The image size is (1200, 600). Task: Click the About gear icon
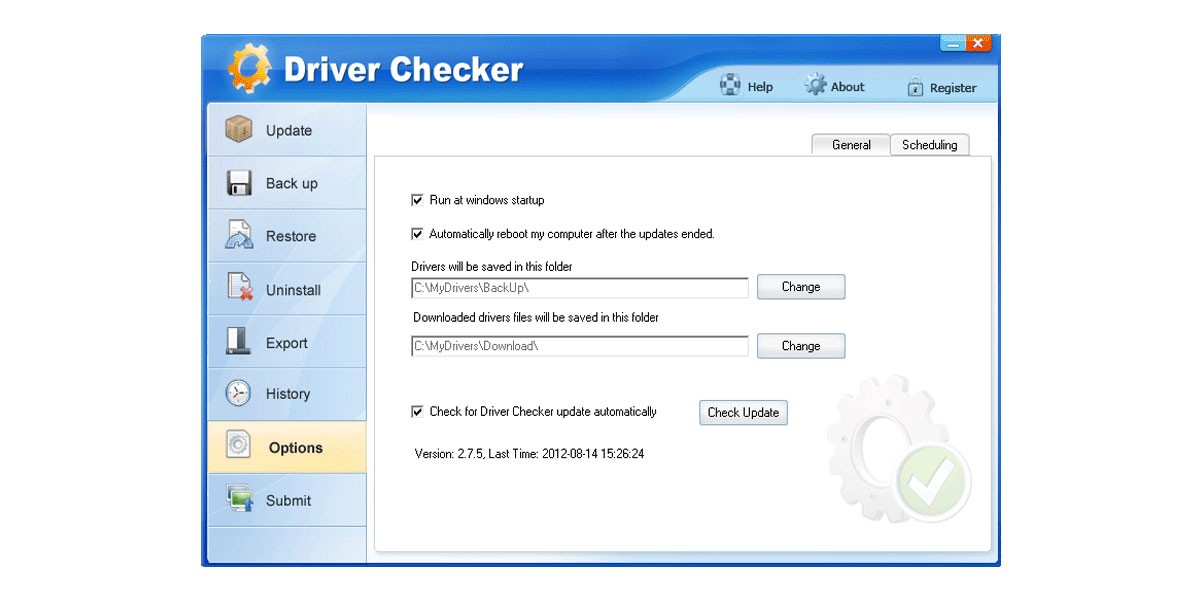coord(816,85)
